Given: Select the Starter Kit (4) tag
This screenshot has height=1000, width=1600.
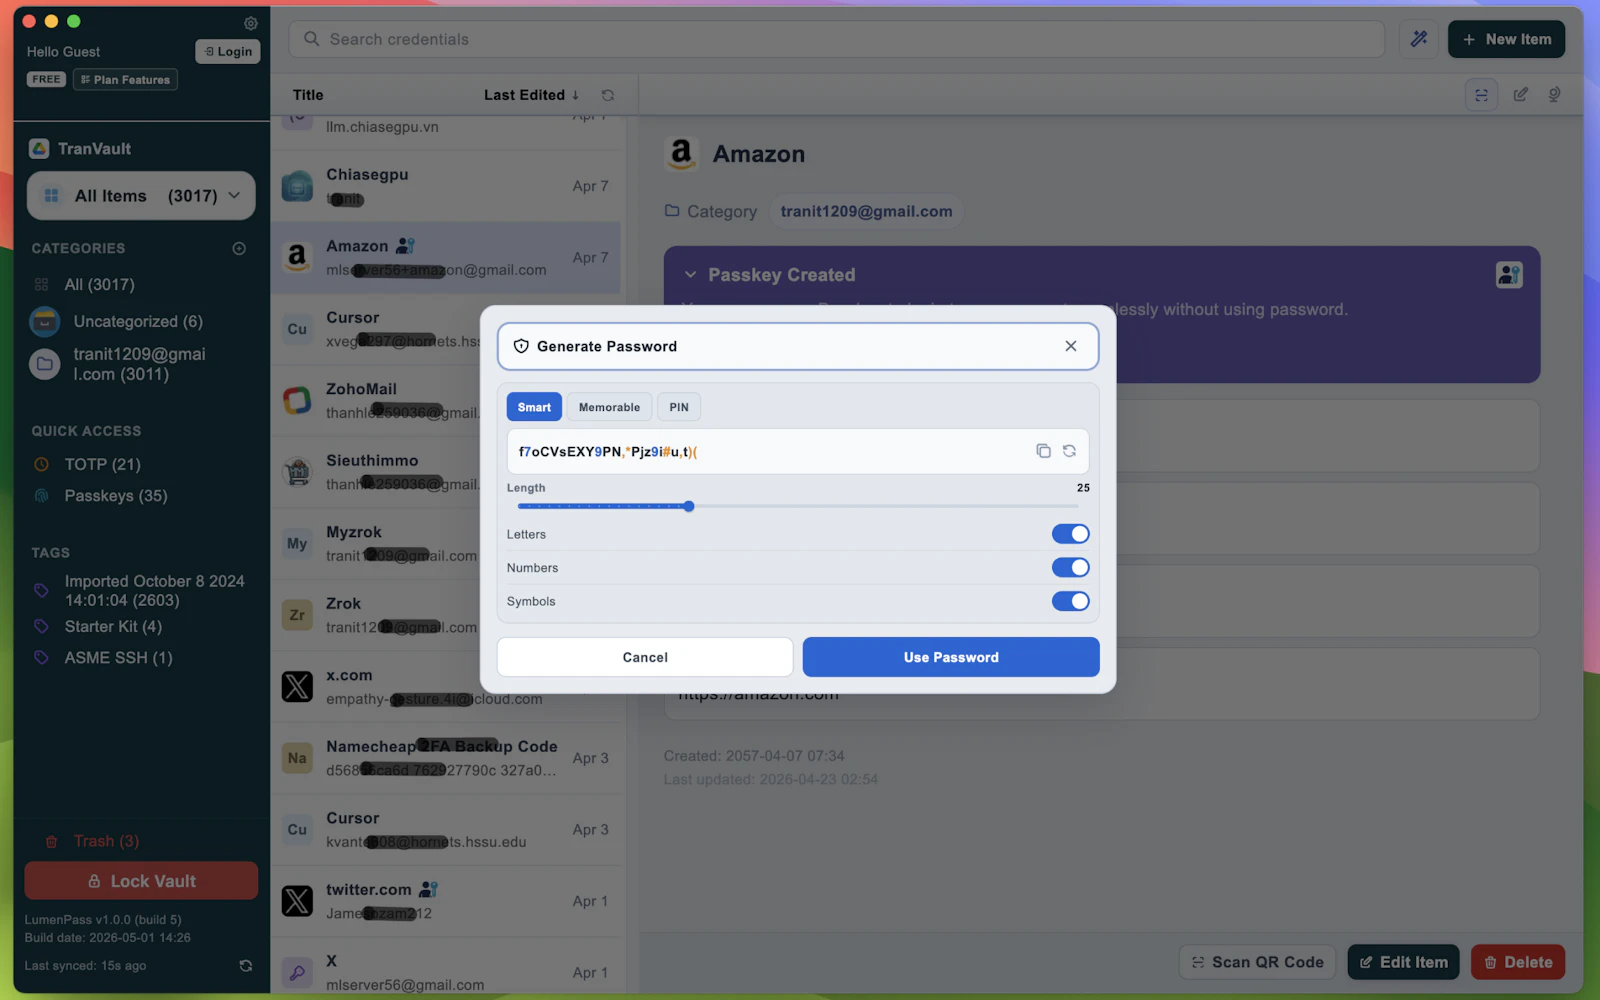Looking at the screenshot, I should point(113,626).
